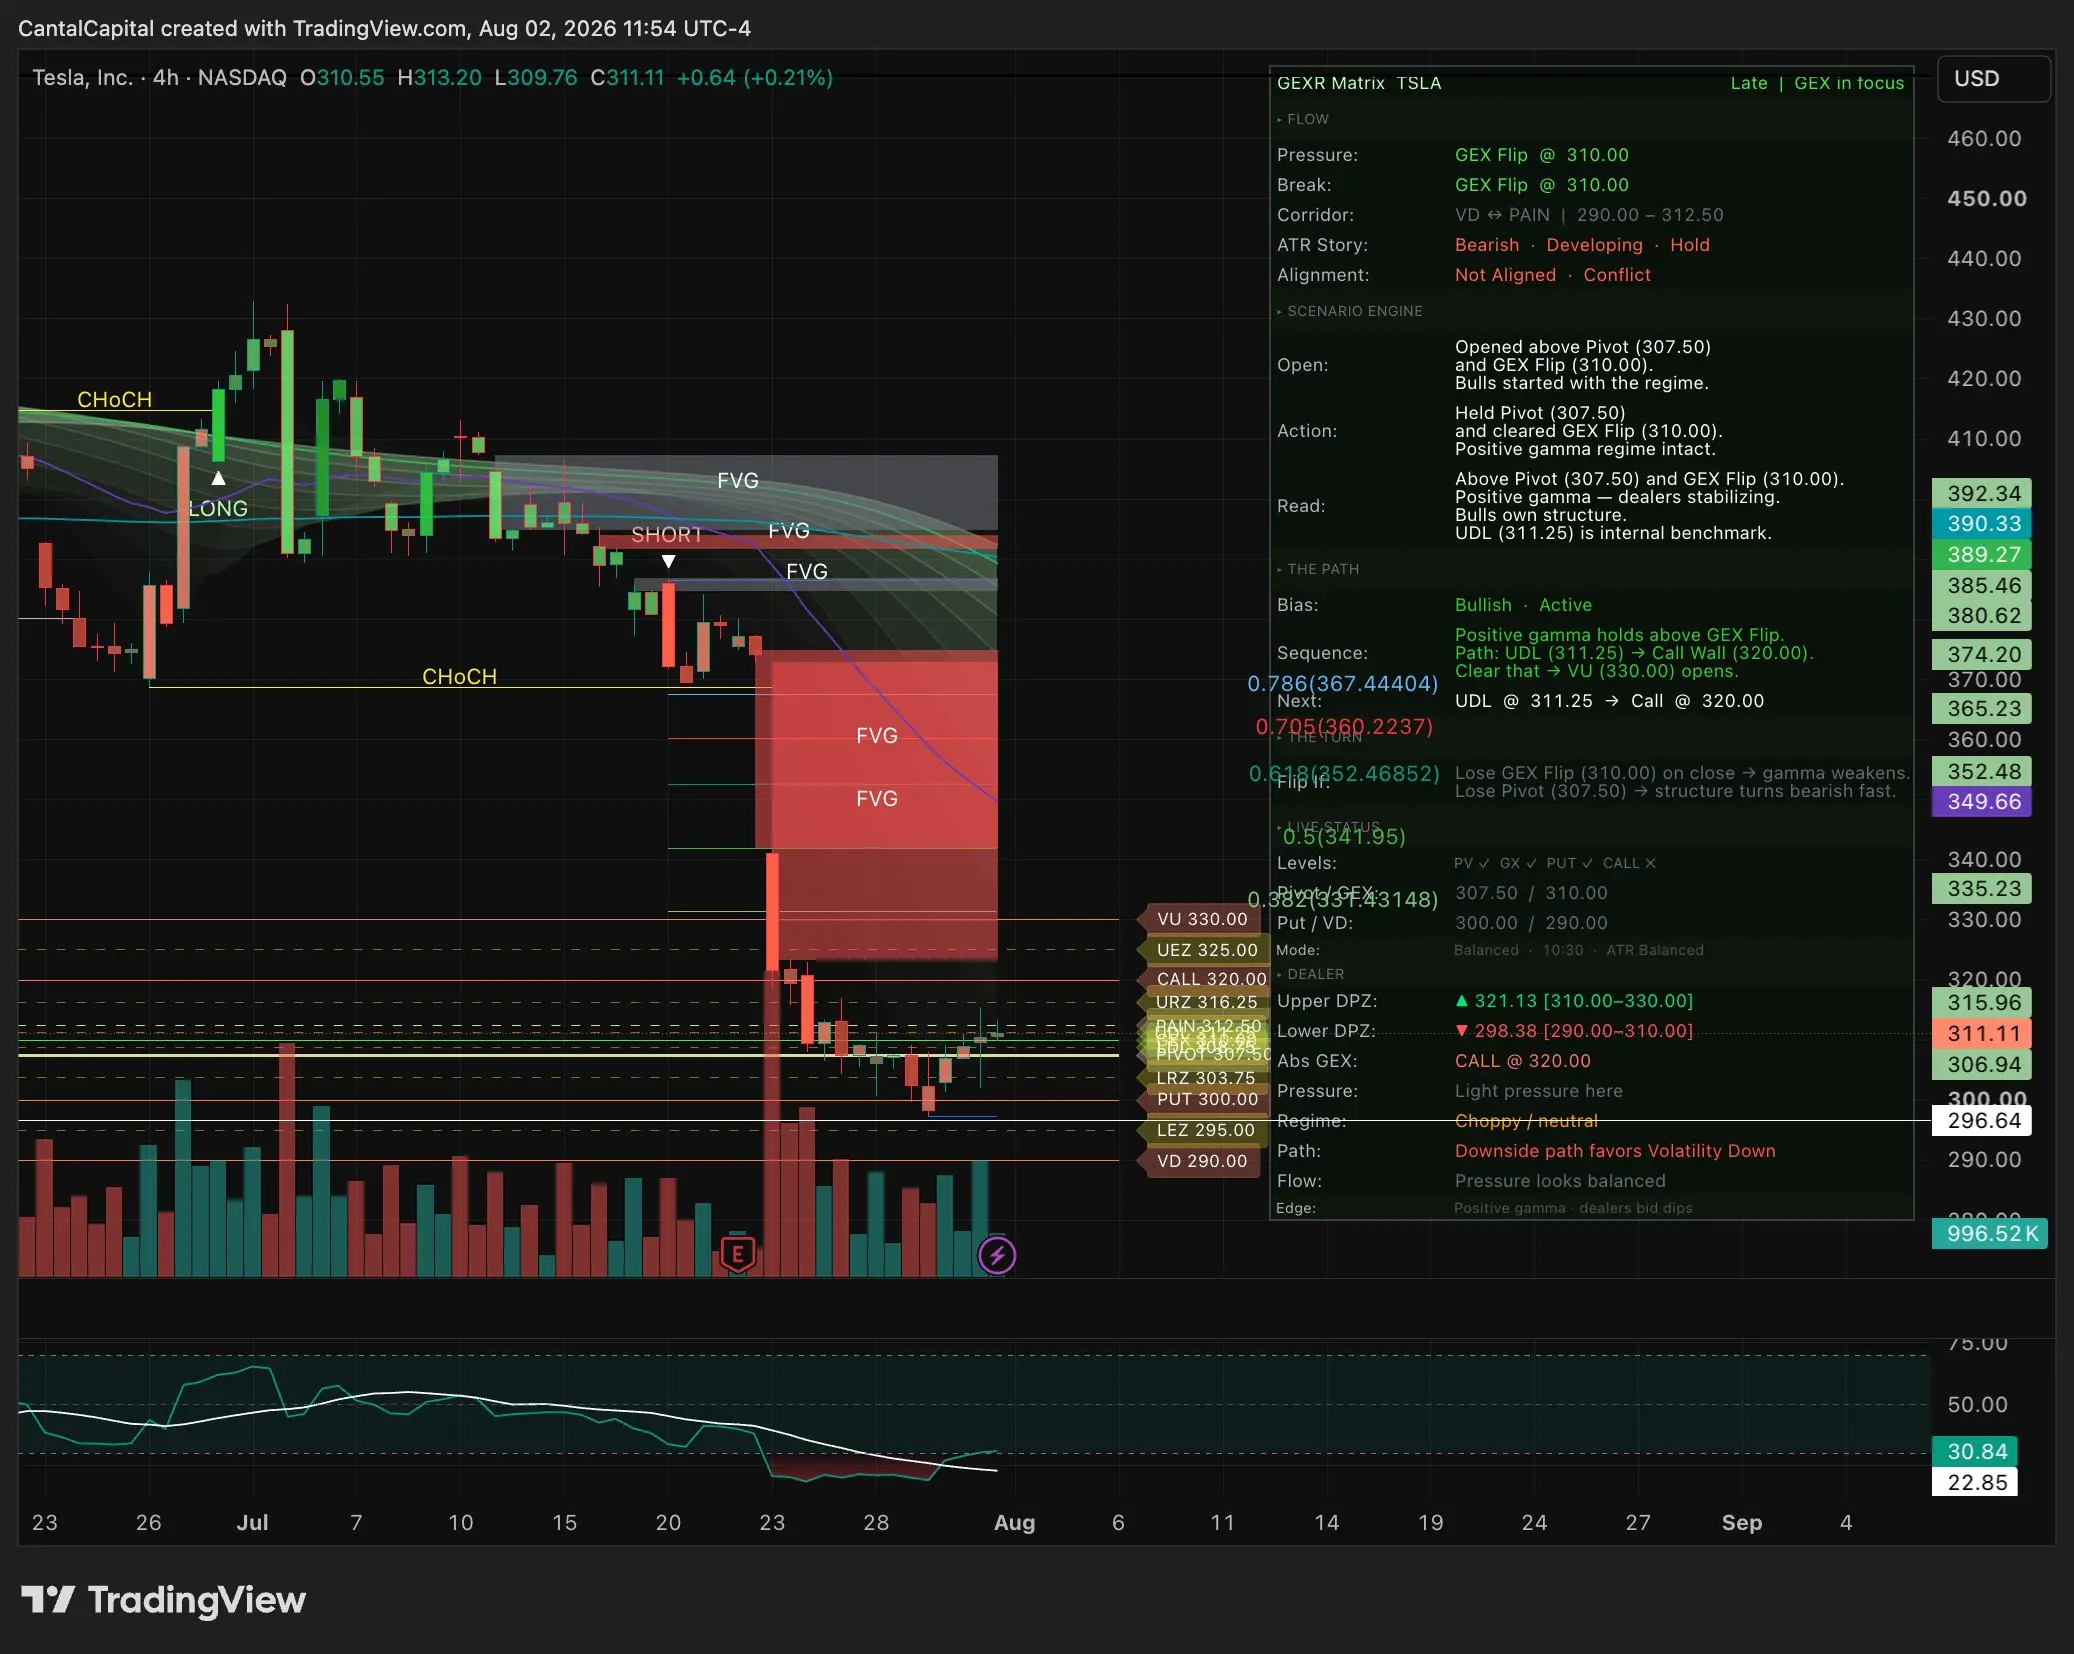This screenshot has width=2074, height=1654.
Task: Click the "Bullish · Active" bias value
Action: (1523, 605)
